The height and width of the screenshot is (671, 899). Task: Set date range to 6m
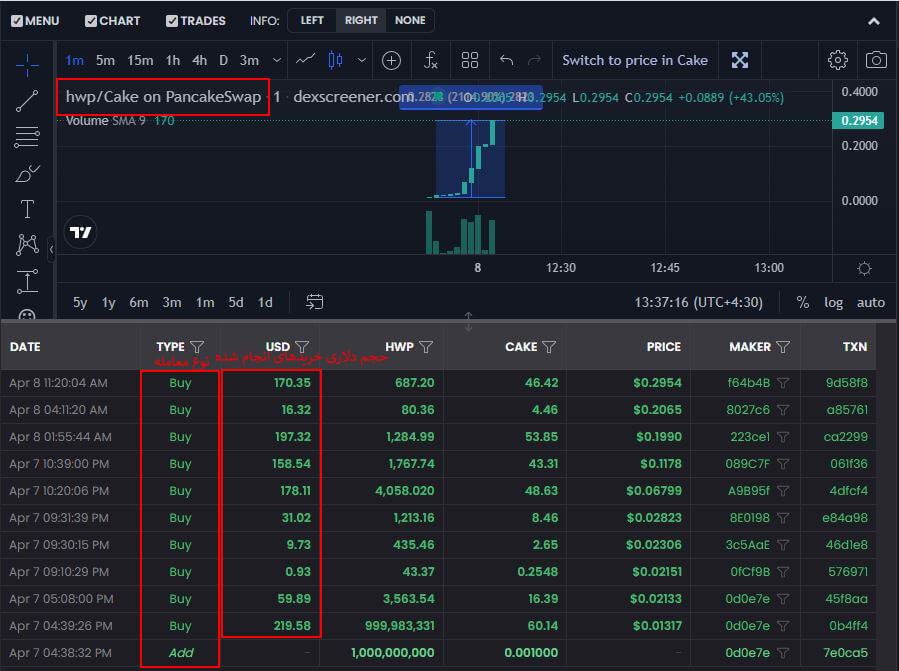139,302
